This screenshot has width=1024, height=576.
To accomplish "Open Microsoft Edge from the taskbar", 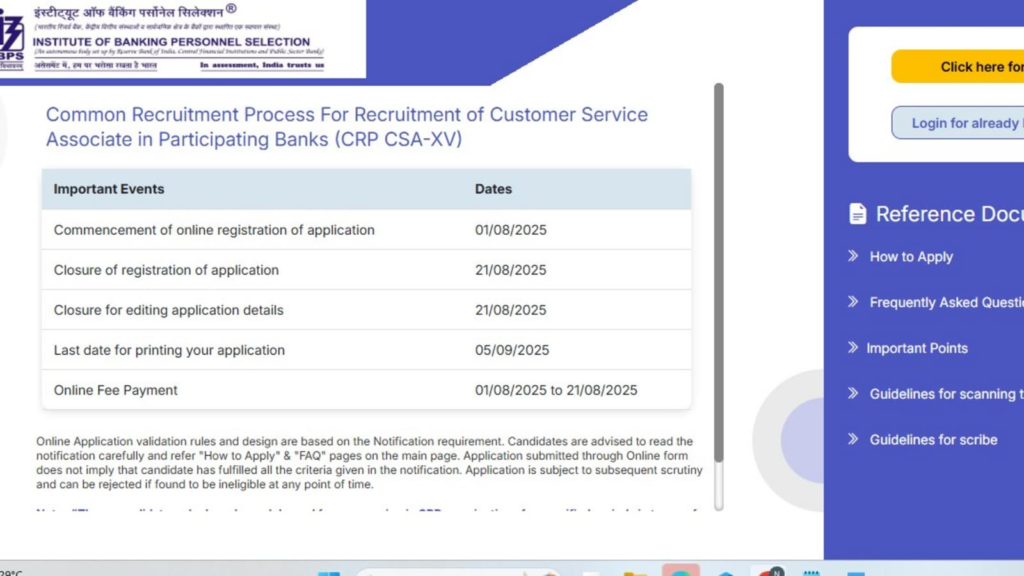I will click(x=726, y=571).
